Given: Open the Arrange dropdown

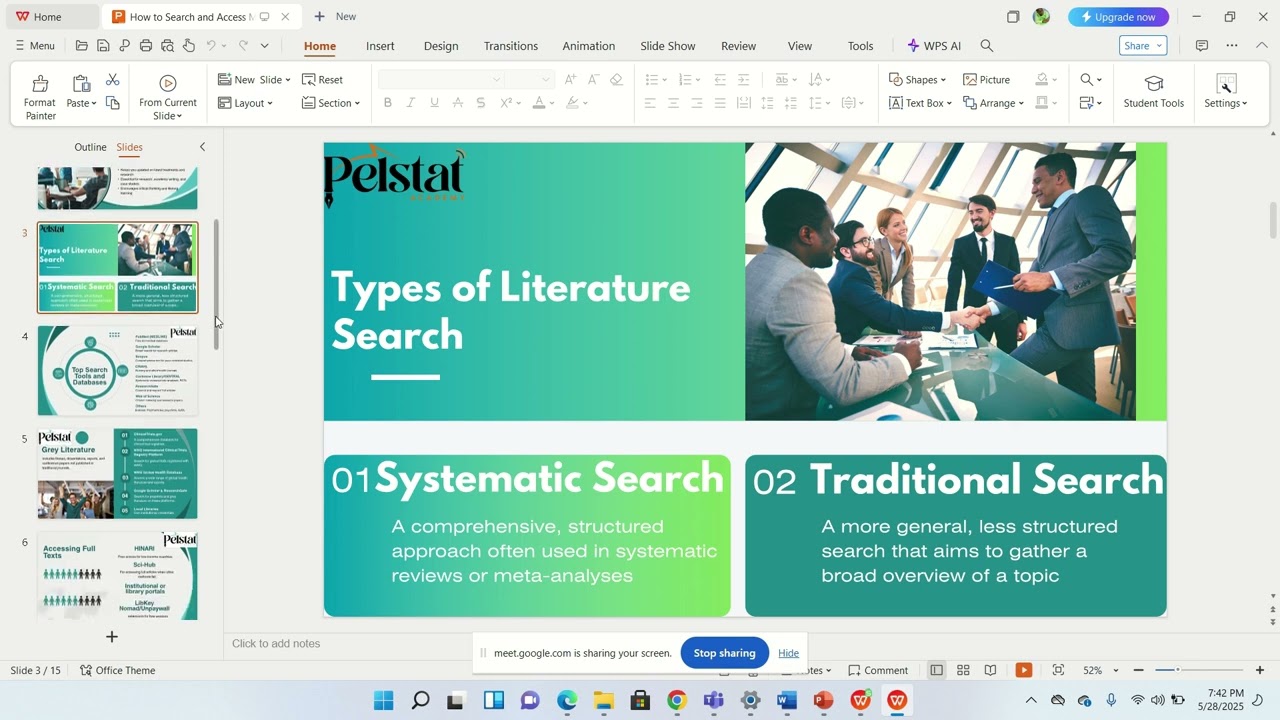Looking at the screenshot, I should tap(993, 103).
